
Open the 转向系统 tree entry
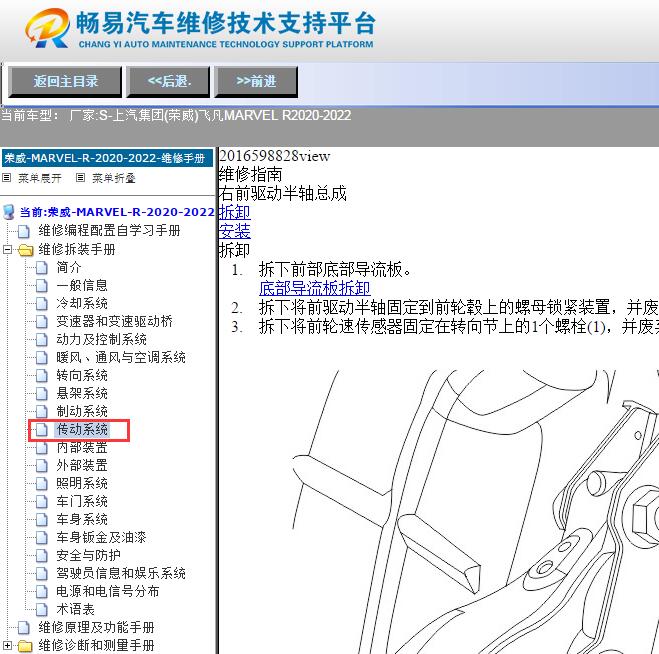[82, 375]
